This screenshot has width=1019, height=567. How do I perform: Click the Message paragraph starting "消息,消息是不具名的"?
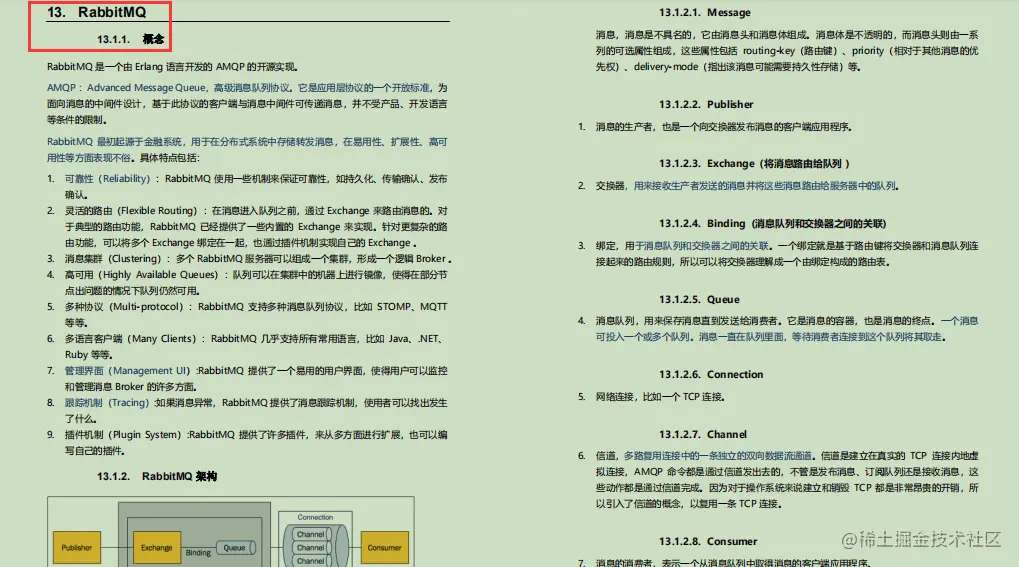(x=787, y=50)
